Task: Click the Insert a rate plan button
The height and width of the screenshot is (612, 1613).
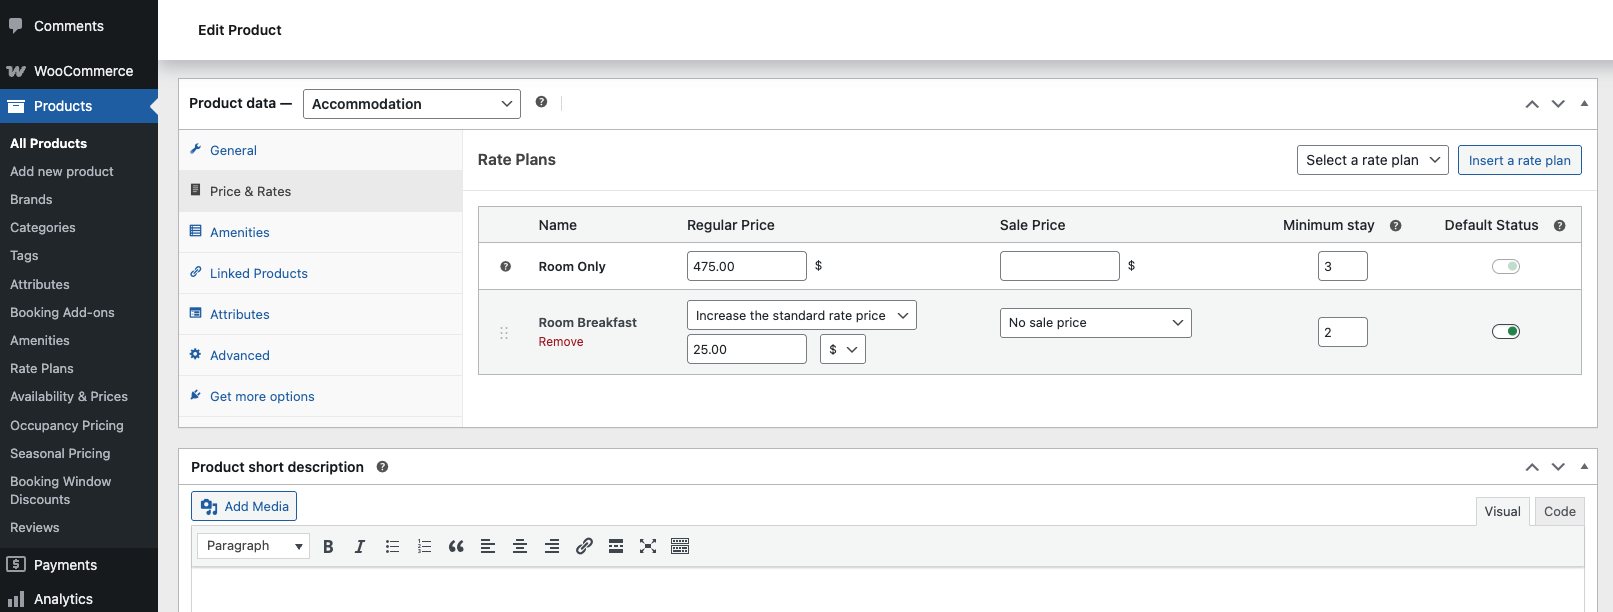Action: [x=1519, y=160]
